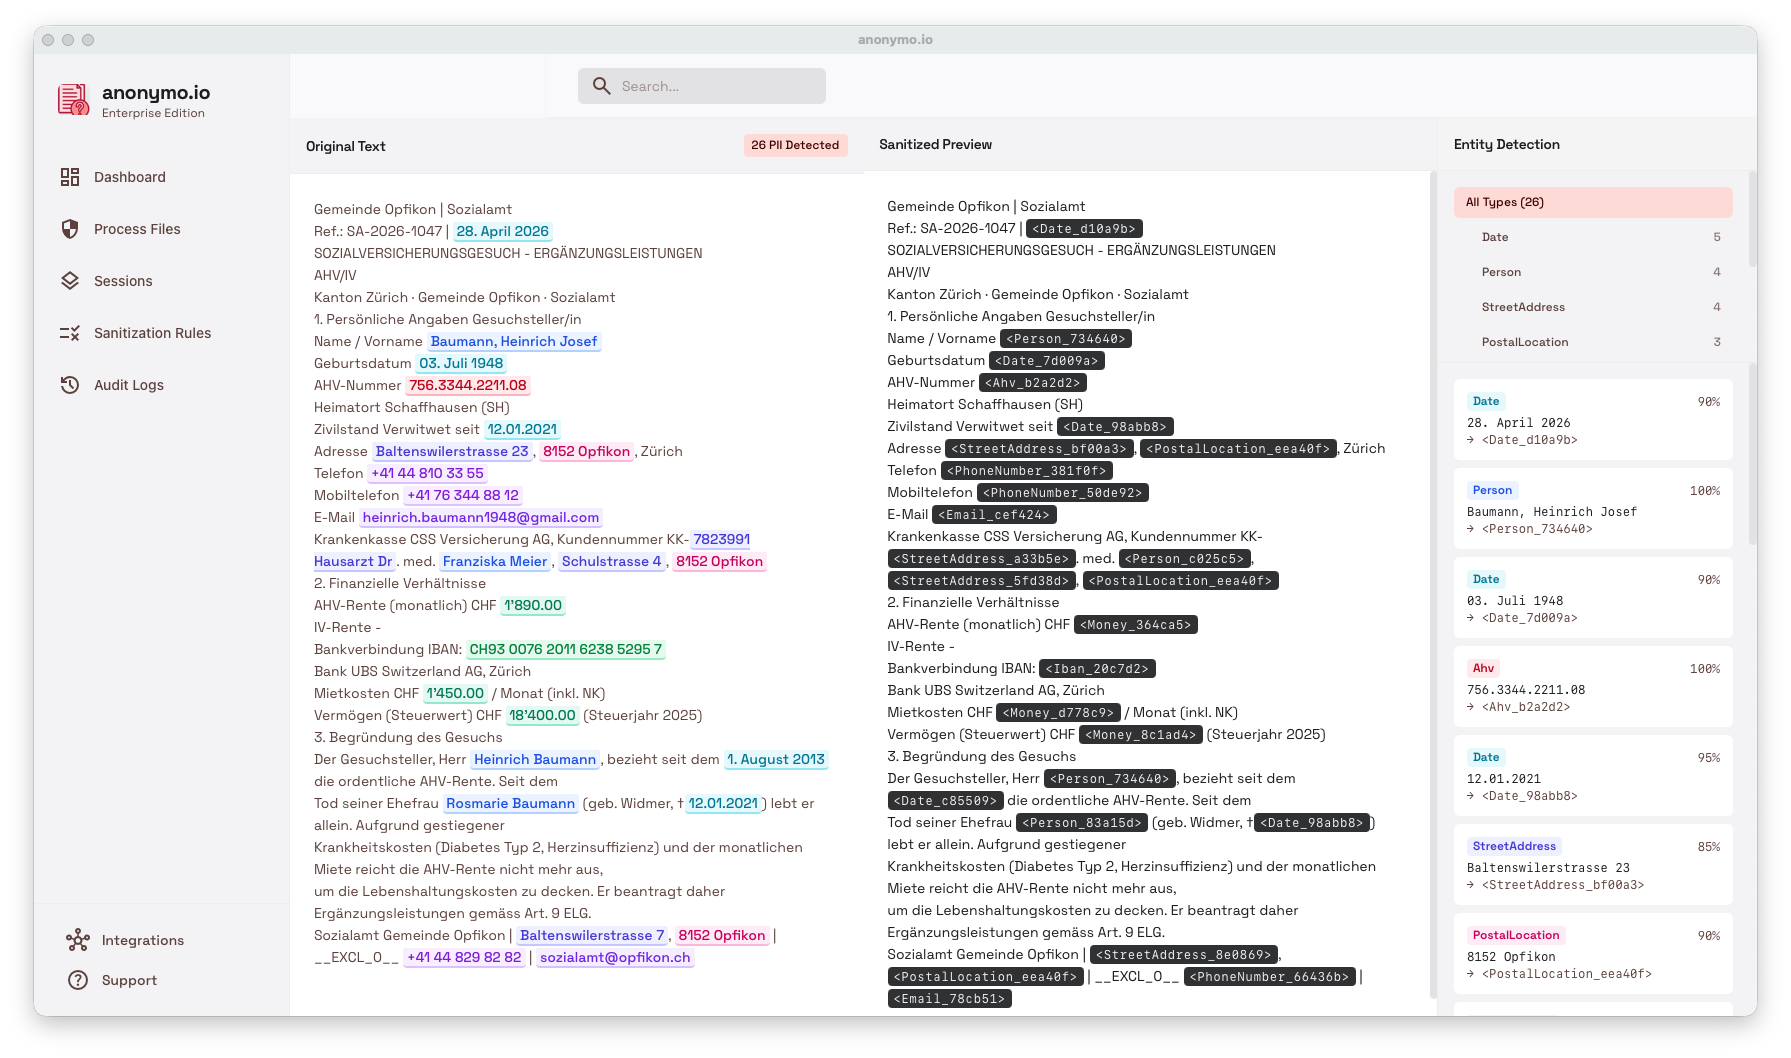Click highlighted IBAN CH93 0076 2011 6238 5295 7
The height and width of the screenshot is (1058, 1791).
pos(566,649)
